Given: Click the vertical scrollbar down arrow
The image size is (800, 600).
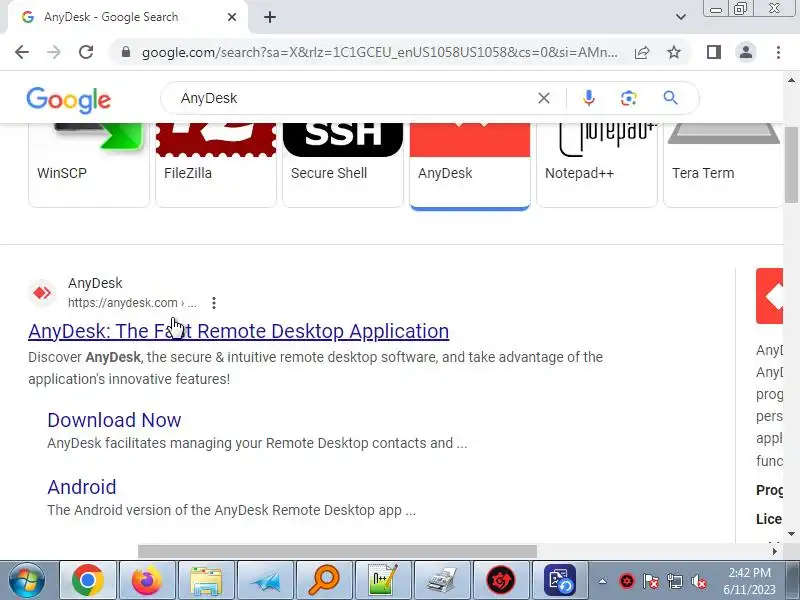Looking at the screenshot, I should click(x=791, y=534).
